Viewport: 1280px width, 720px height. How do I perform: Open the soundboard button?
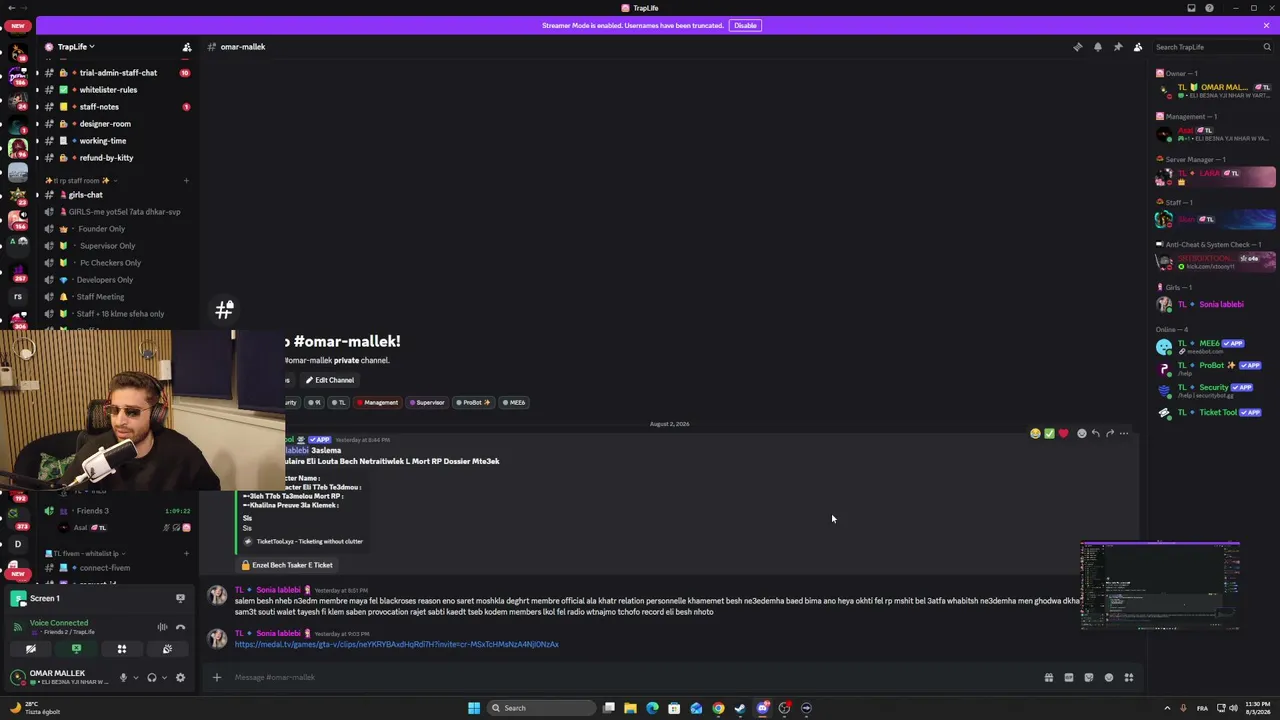click(167, 649)
